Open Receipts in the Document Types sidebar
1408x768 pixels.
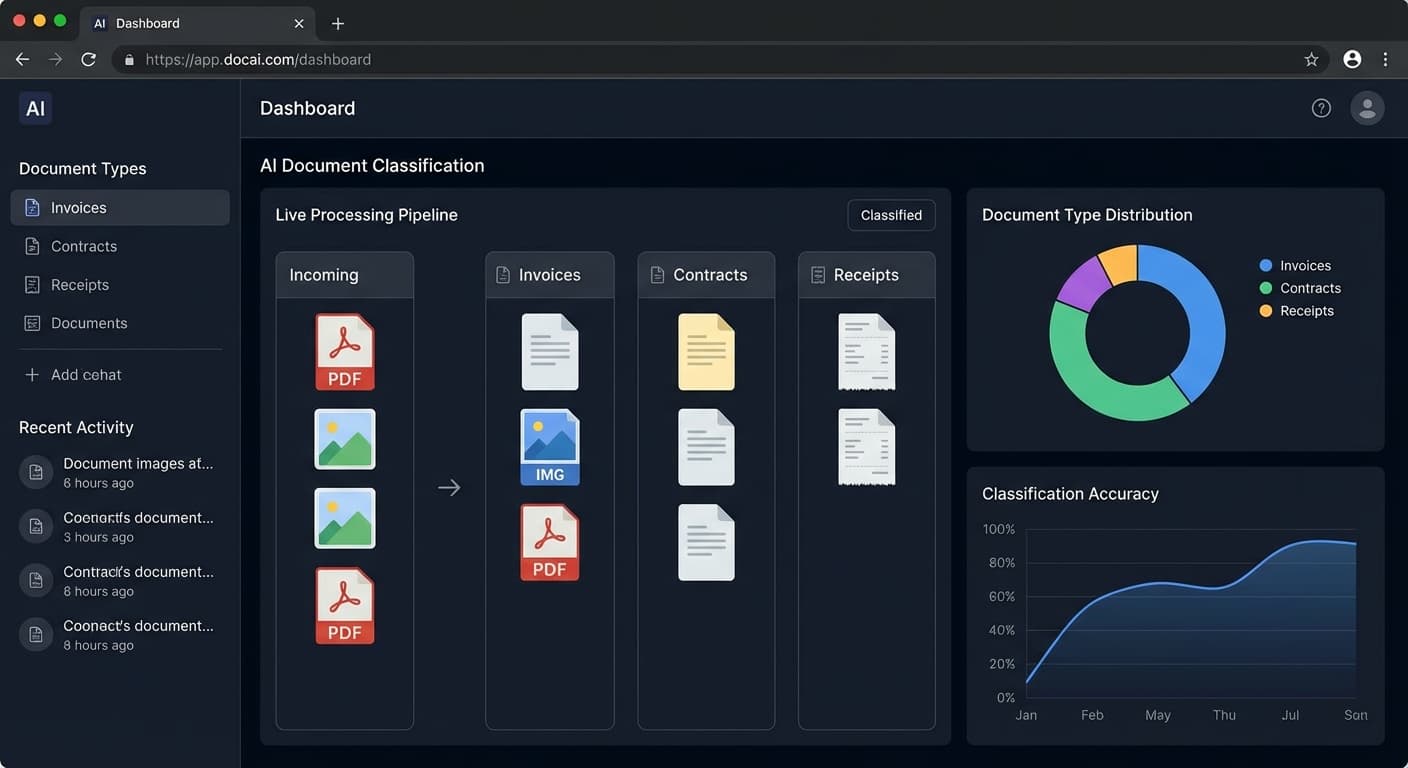point(120,285)
